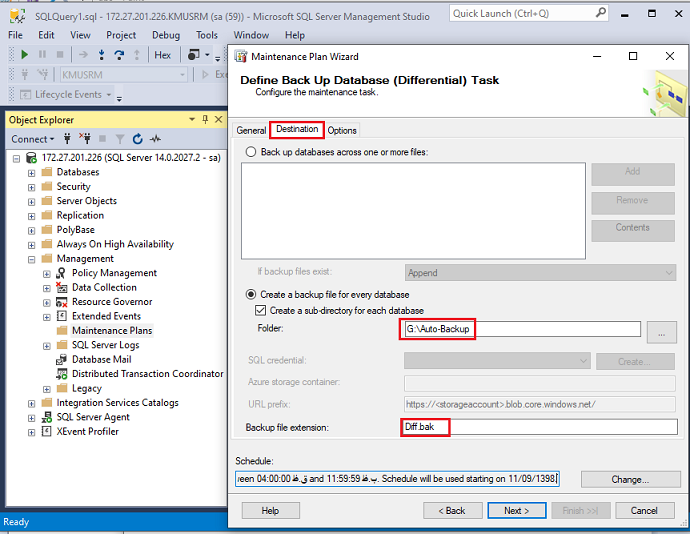Click the green Execute query icon
Image resolution: width=690 pixels, height=534 pixels.
coord(24,55)
